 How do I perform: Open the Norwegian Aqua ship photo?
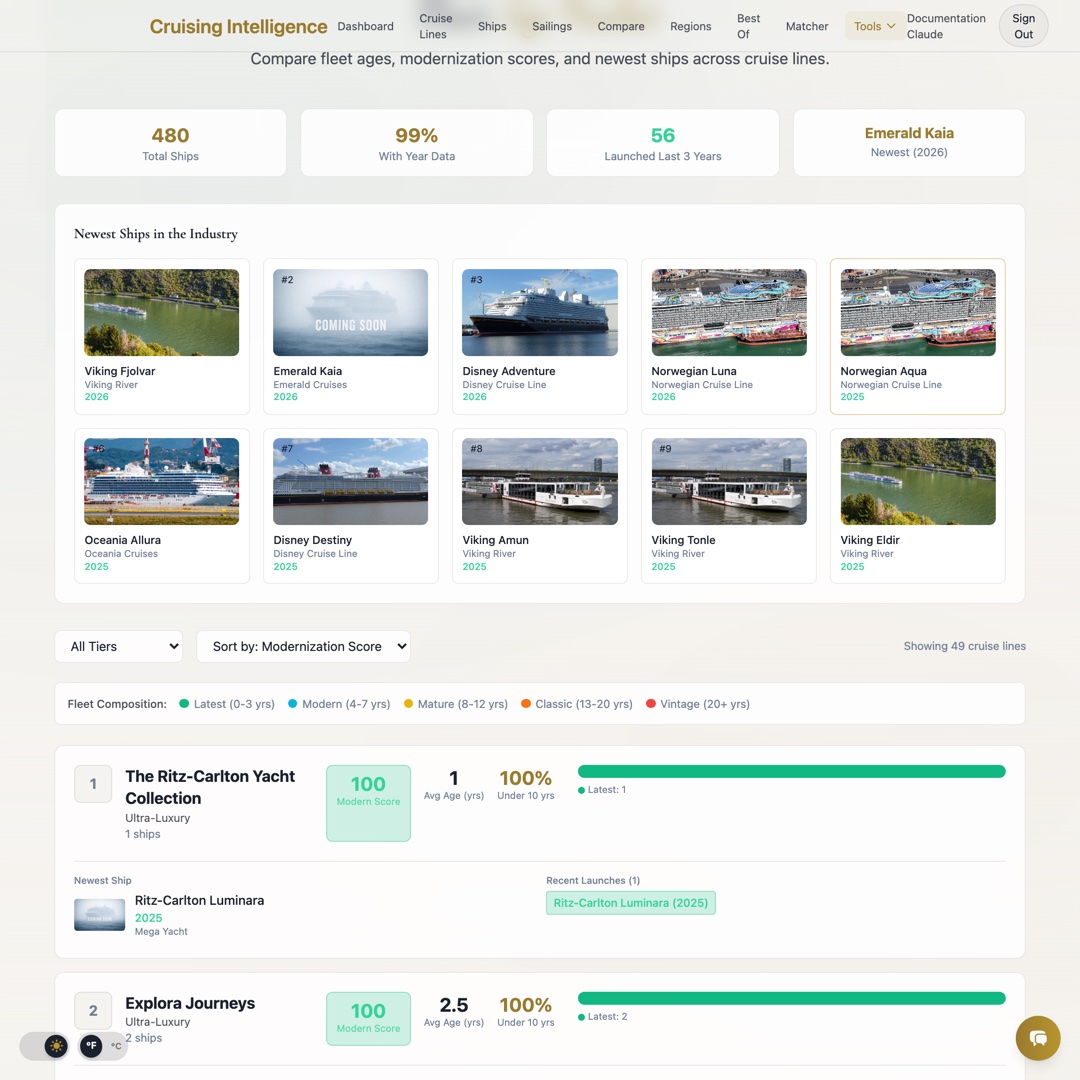tap(917, 313)
